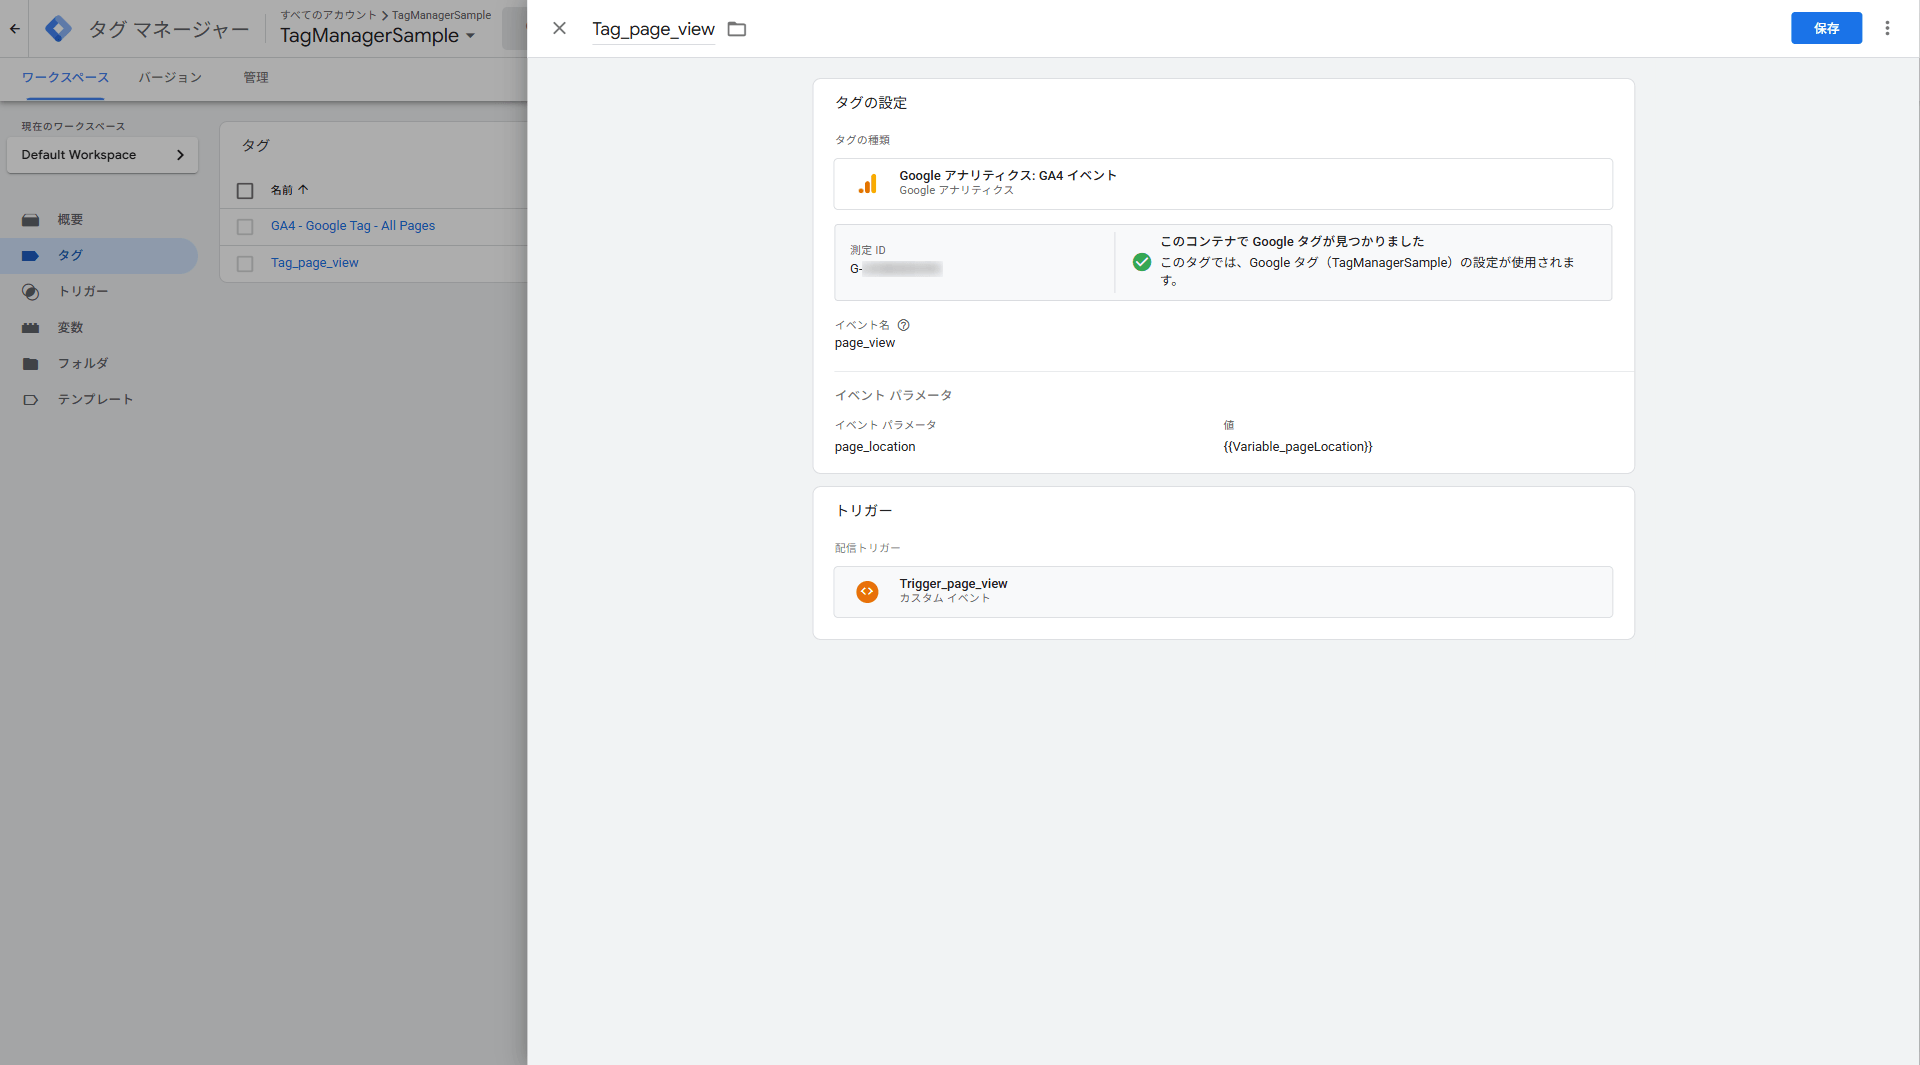This screenshot has width=1920, height=1065.
Task: Open the Tag_page_view link in tag list
Action: point(314,263)
